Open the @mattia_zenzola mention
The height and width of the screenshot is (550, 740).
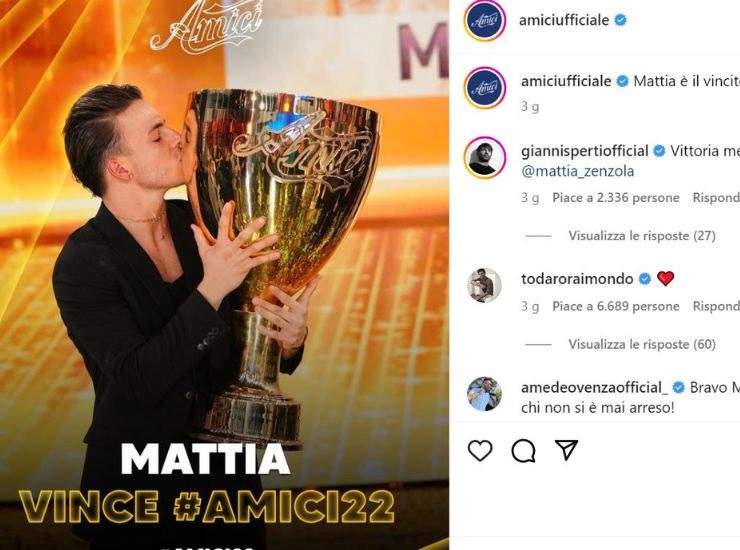click(578, 171)
